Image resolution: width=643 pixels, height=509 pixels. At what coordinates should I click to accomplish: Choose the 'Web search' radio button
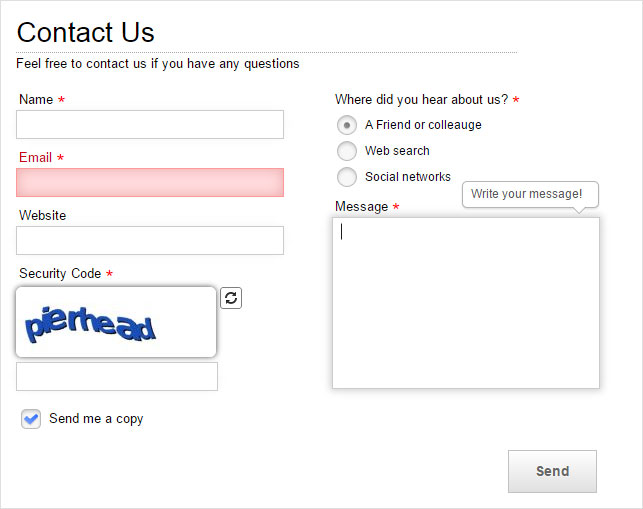[x=347, y=151]
